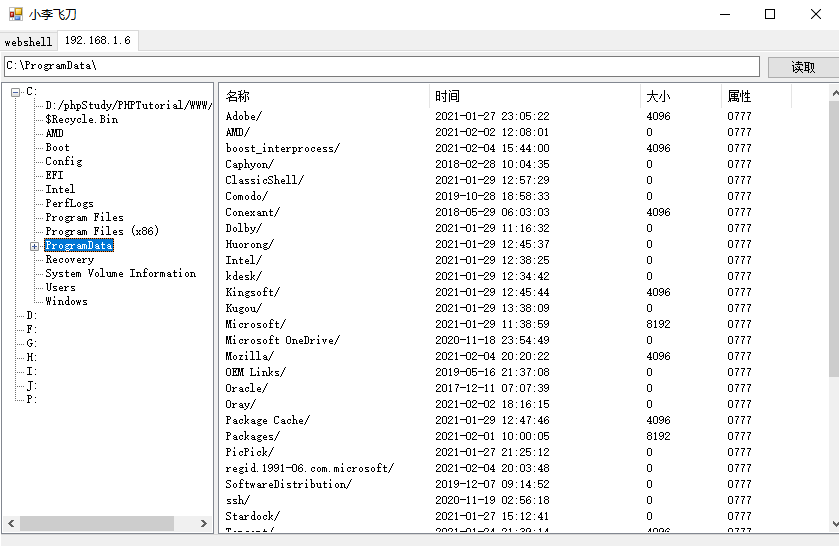Collapse the C: drive tree node
This screenshot has width=839, height=546.
(x=16, y=92)
